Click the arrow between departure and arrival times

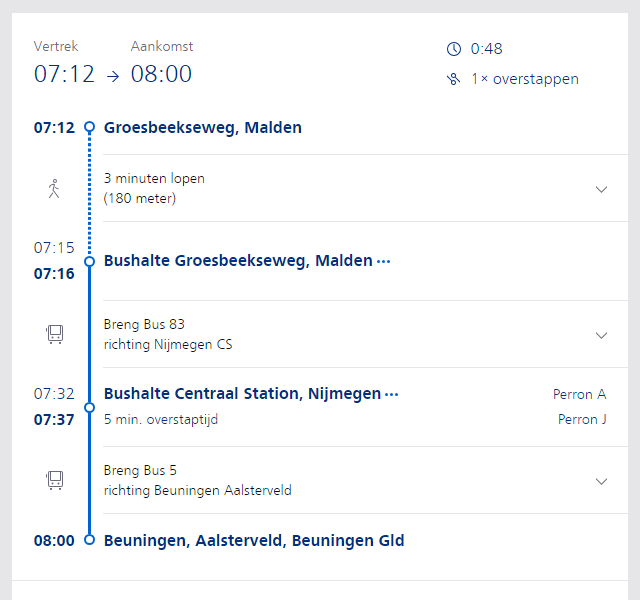(112, 76)
